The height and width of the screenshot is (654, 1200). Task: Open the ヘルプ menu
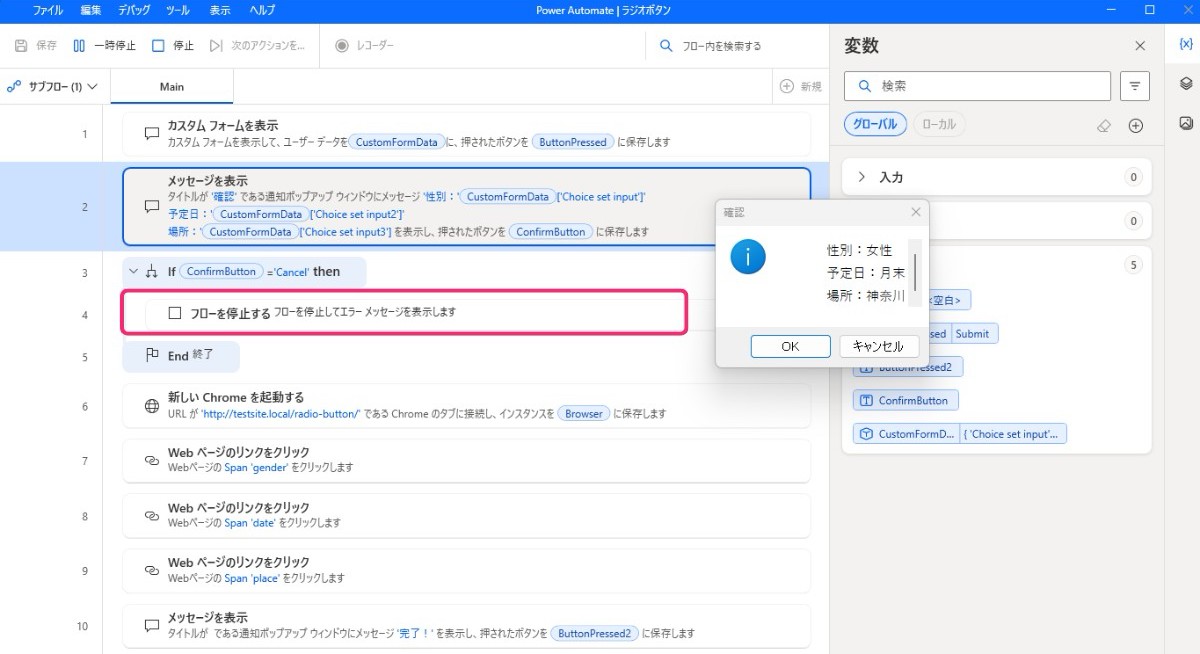tap(262, 10)
